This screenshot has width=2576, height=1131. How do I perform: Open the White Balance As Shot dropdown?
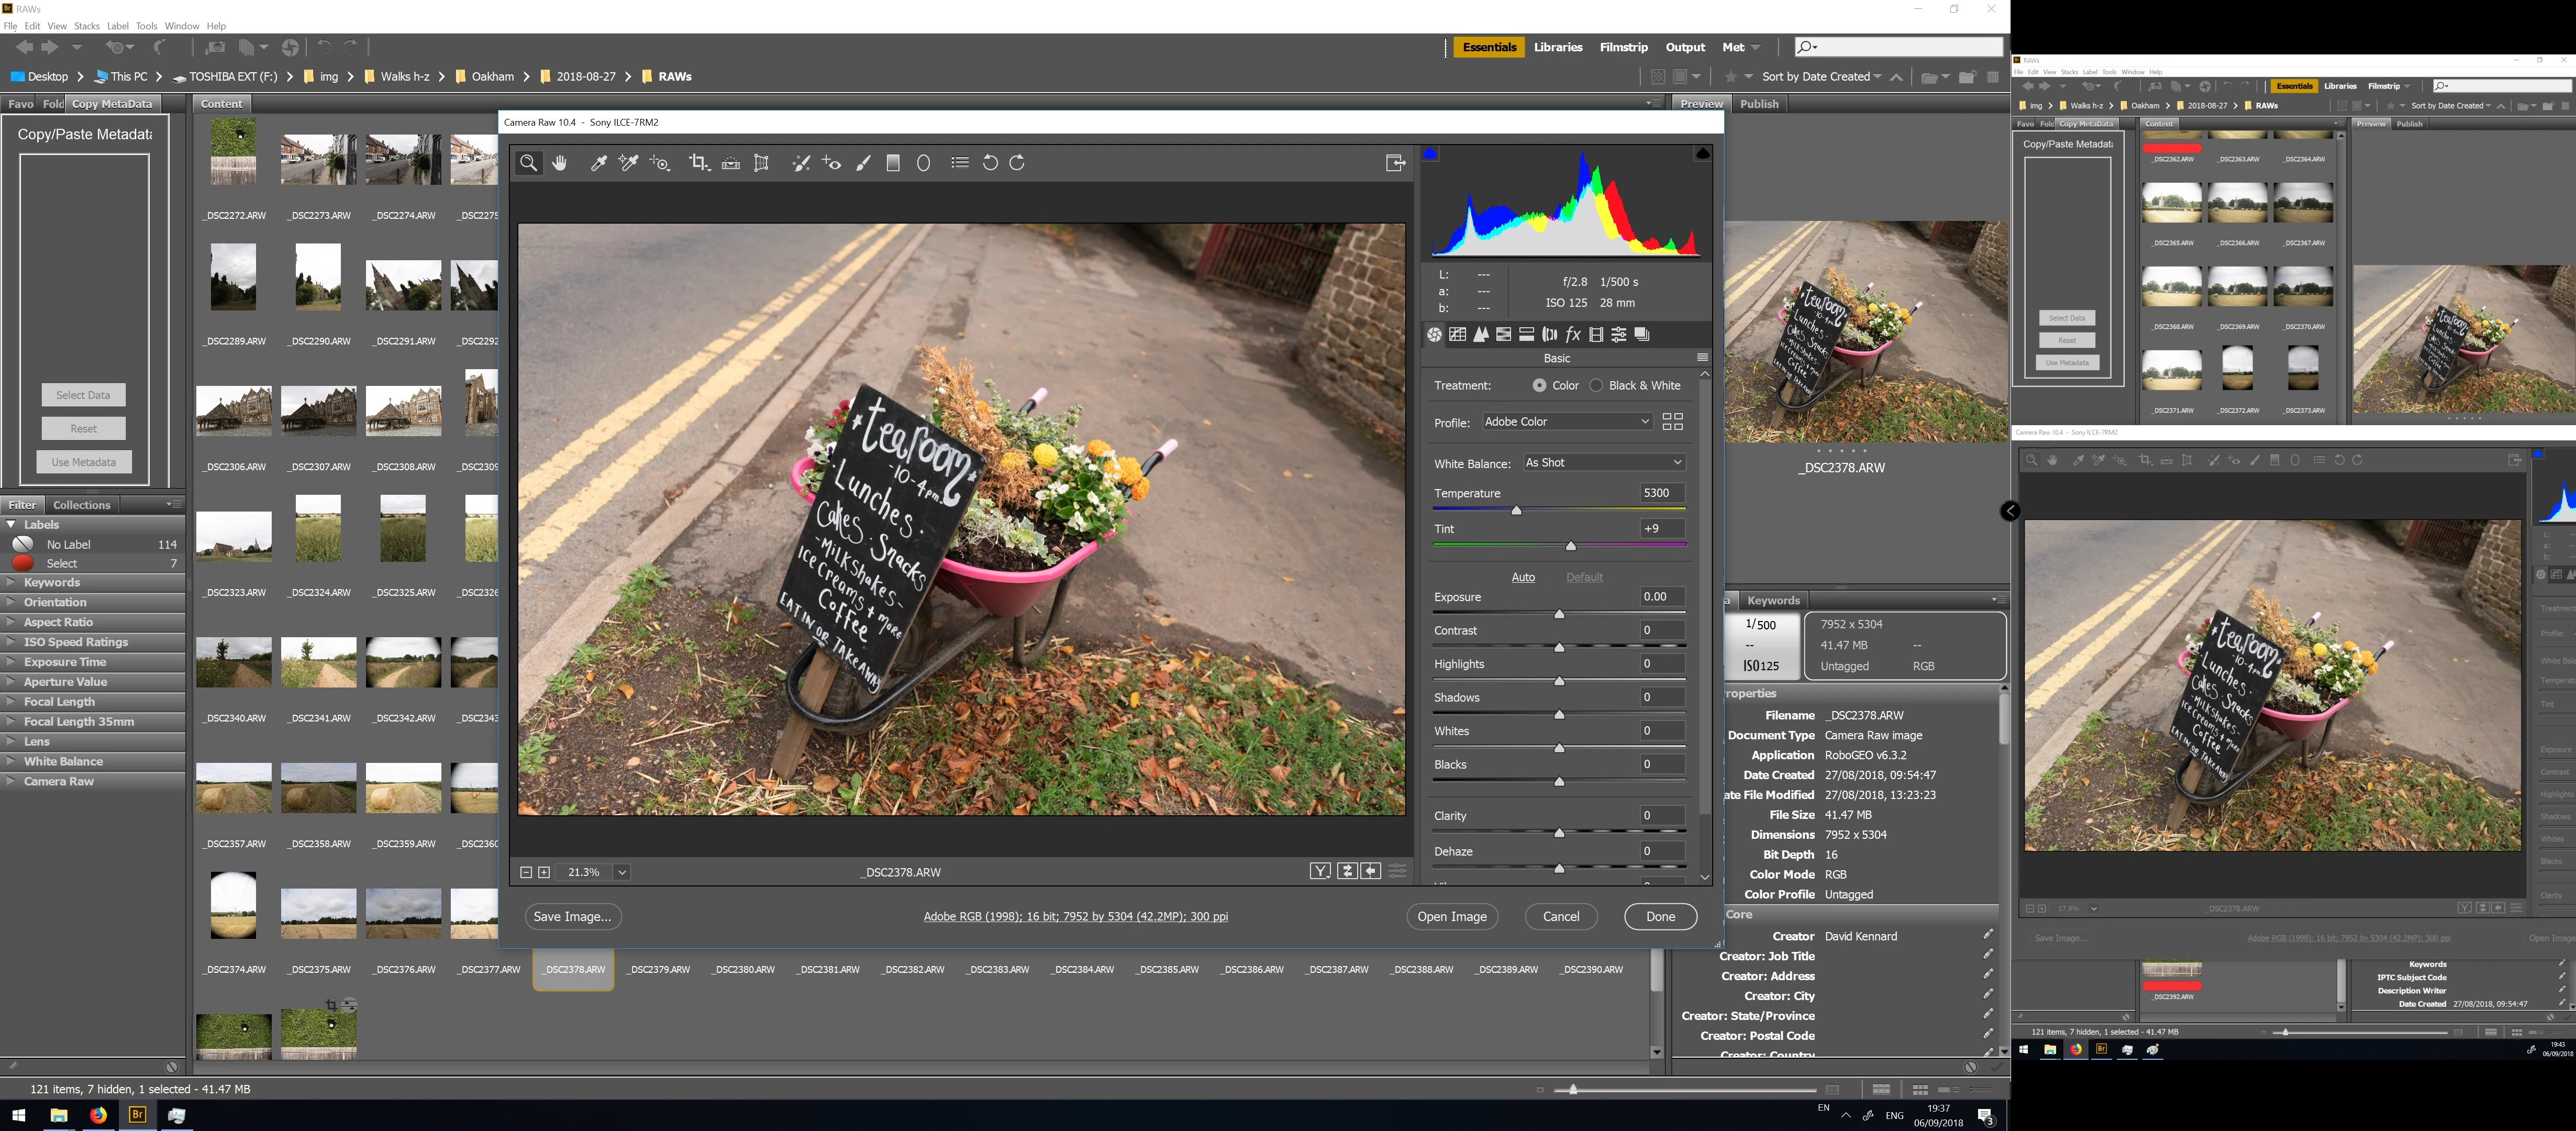pyautogui.click(x=1603, y=463)
